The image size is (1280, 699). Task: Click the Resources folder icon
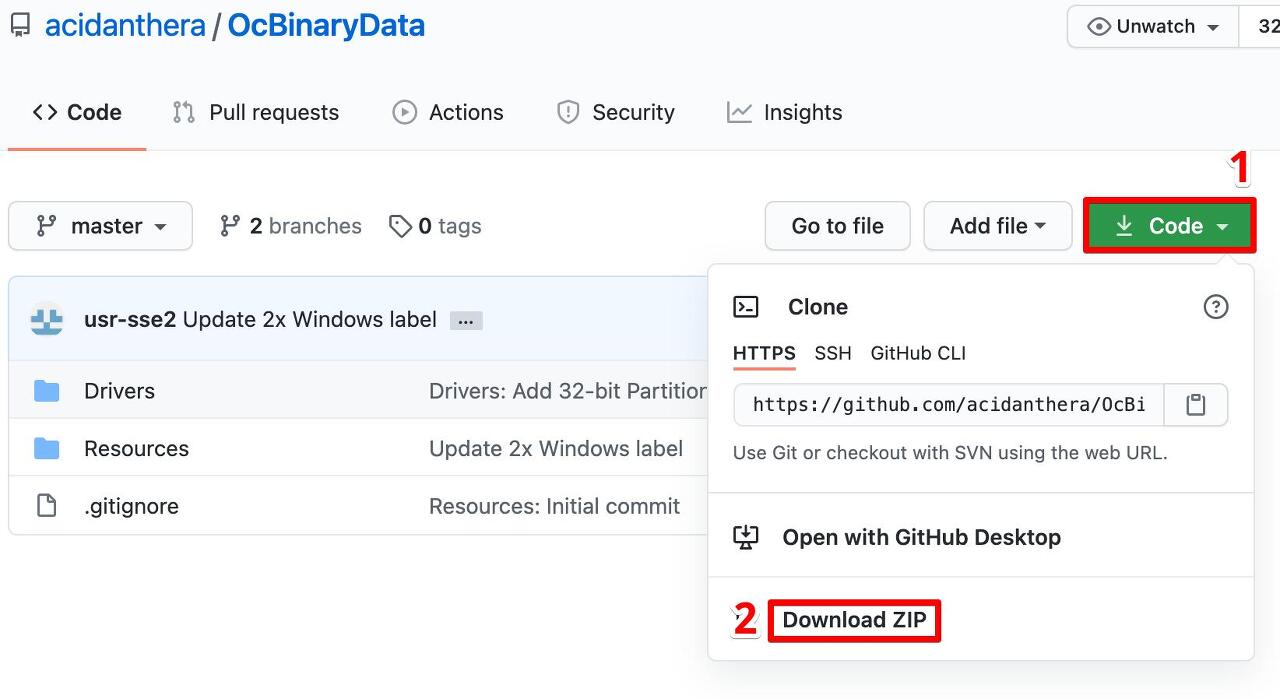tap(47, 449)
